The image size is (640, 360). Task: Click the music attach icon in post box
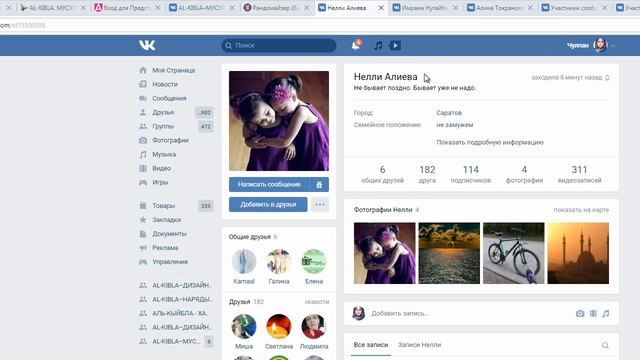pyautogui.click(x=606, y=313)
